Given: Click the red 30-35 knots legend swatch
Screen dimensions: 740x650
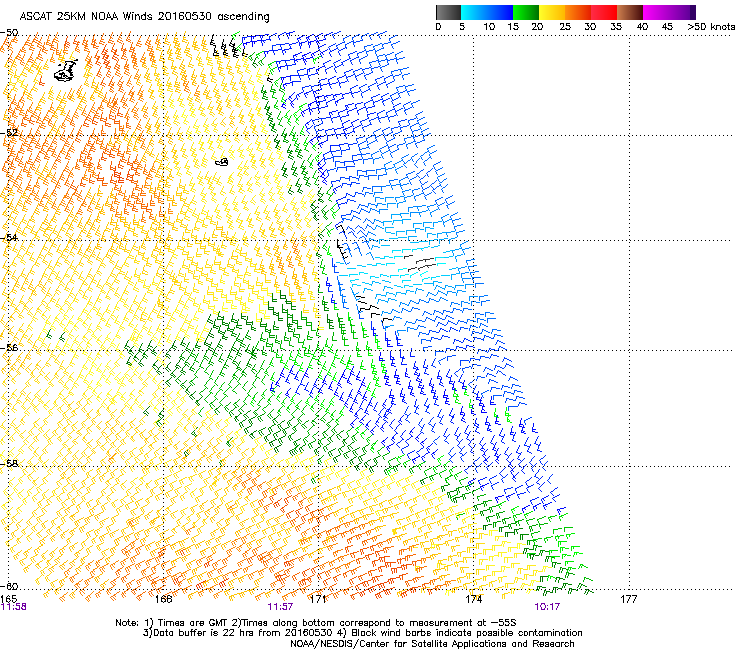Looking at the screenshot, I should point(604,12).
